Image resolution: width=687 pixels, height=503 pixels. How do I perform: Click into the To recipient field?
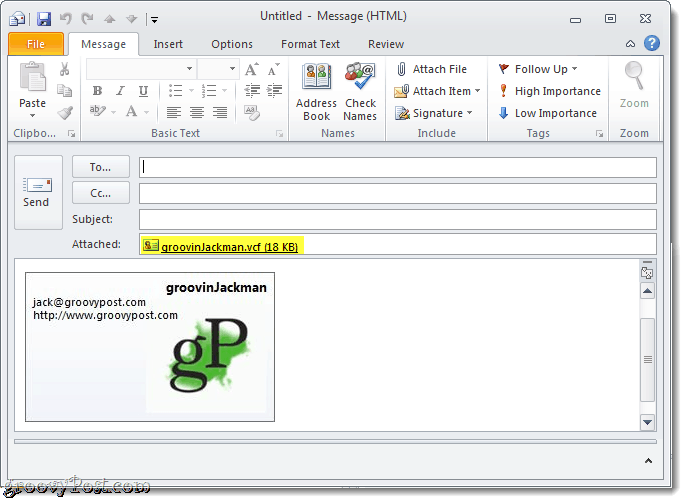(398, 167)
